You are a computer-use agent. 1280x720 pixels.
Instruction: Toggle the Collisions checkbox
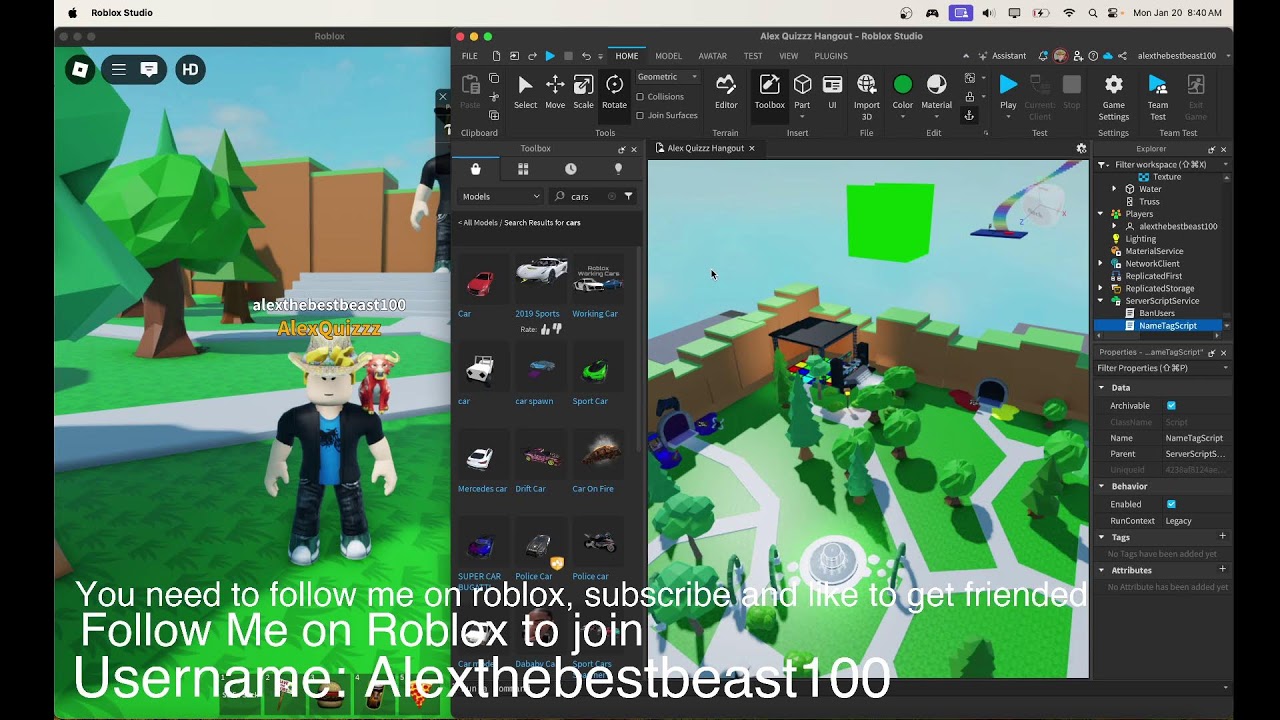(640, 97)
